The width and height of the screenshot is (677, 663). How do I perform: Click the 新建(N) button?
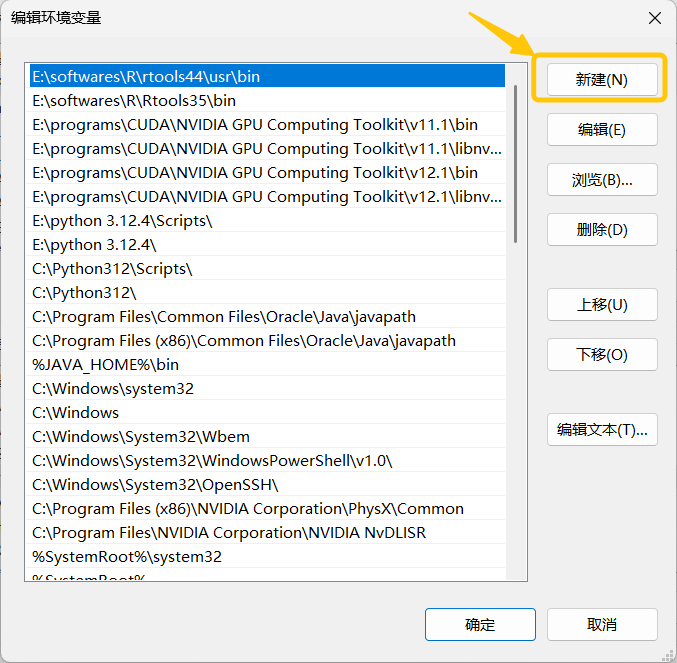601,80
